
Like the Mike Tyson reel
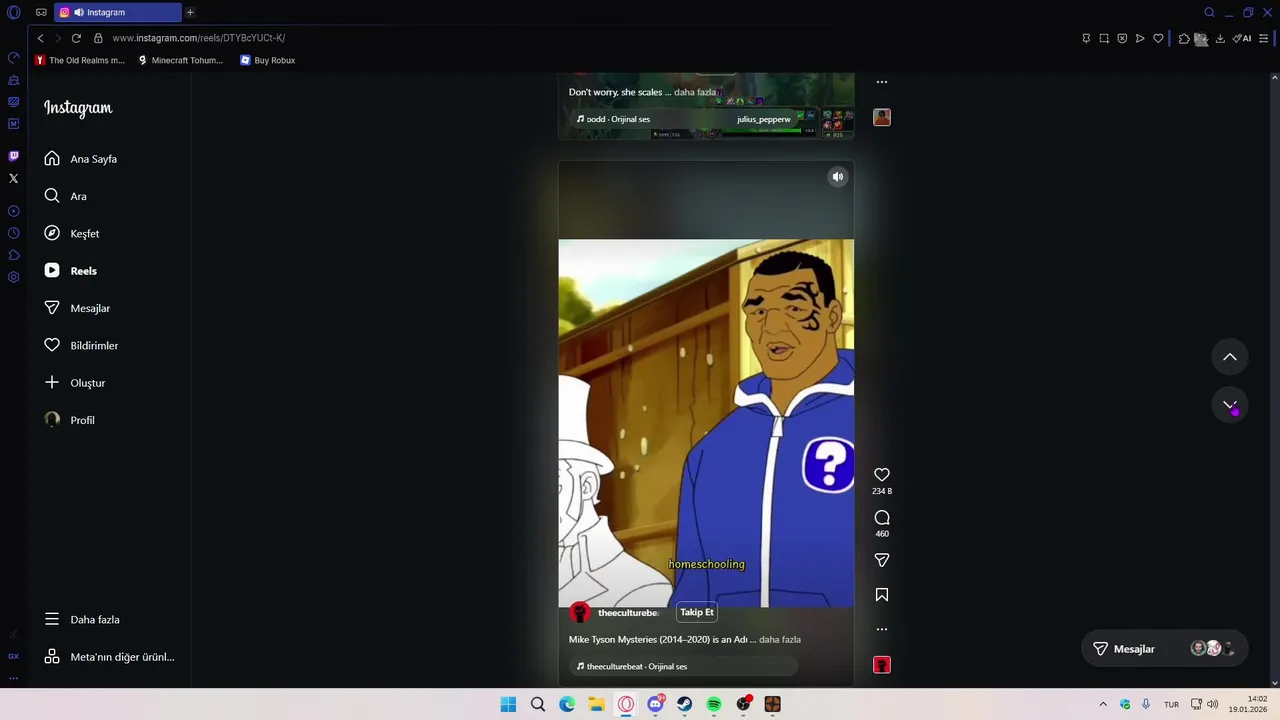click(x=882, y=475)
